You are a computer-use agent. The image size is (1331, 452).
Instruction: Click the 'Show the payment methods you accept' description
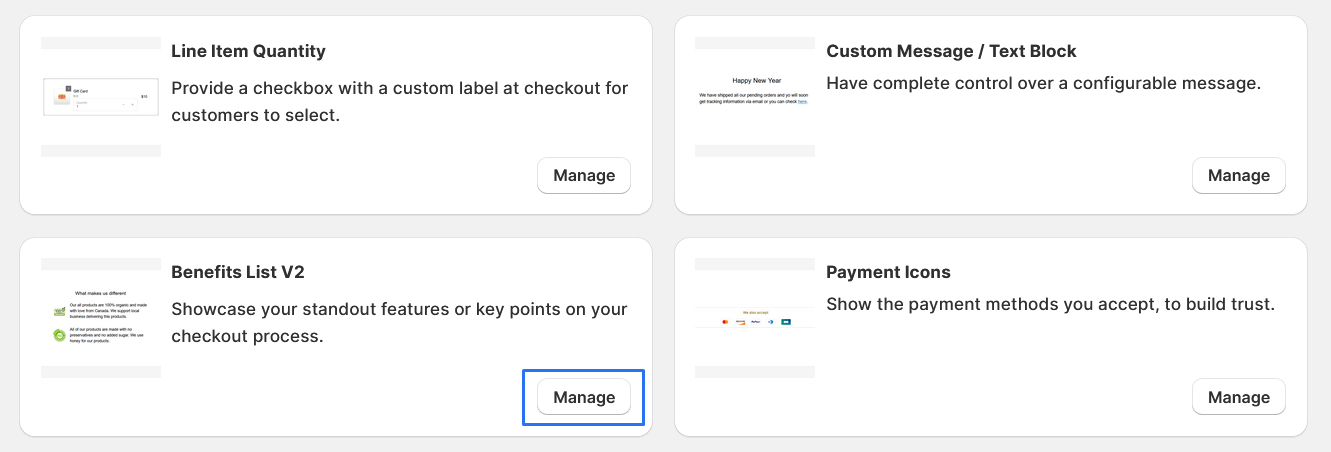coord(1050,304)
